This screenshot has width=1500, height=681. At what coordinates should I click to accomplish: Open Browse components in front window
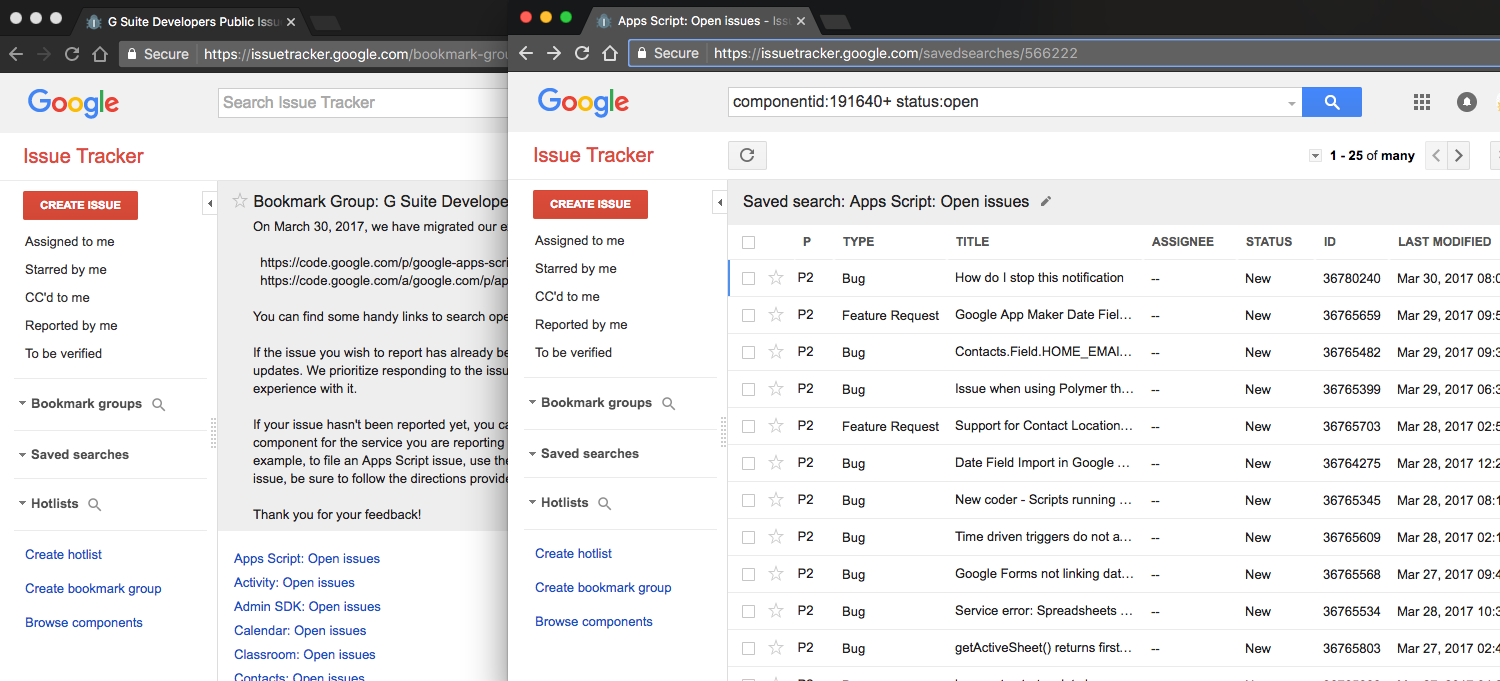click(594, 622)
